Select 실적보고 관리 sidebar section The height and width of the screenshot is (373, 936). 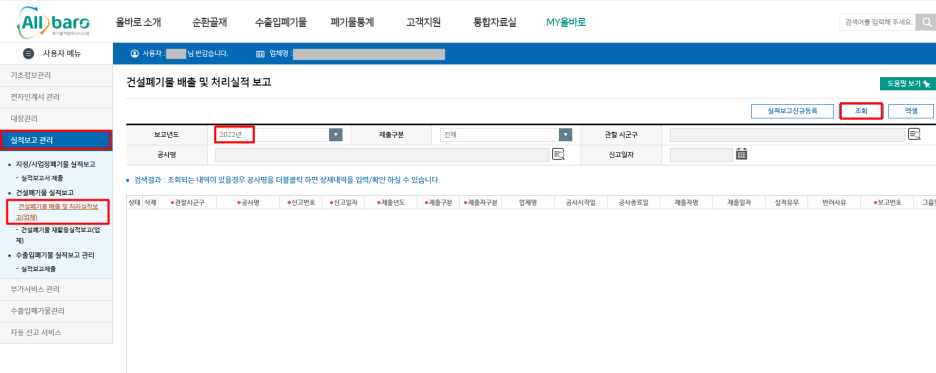(x=56, y=140)
